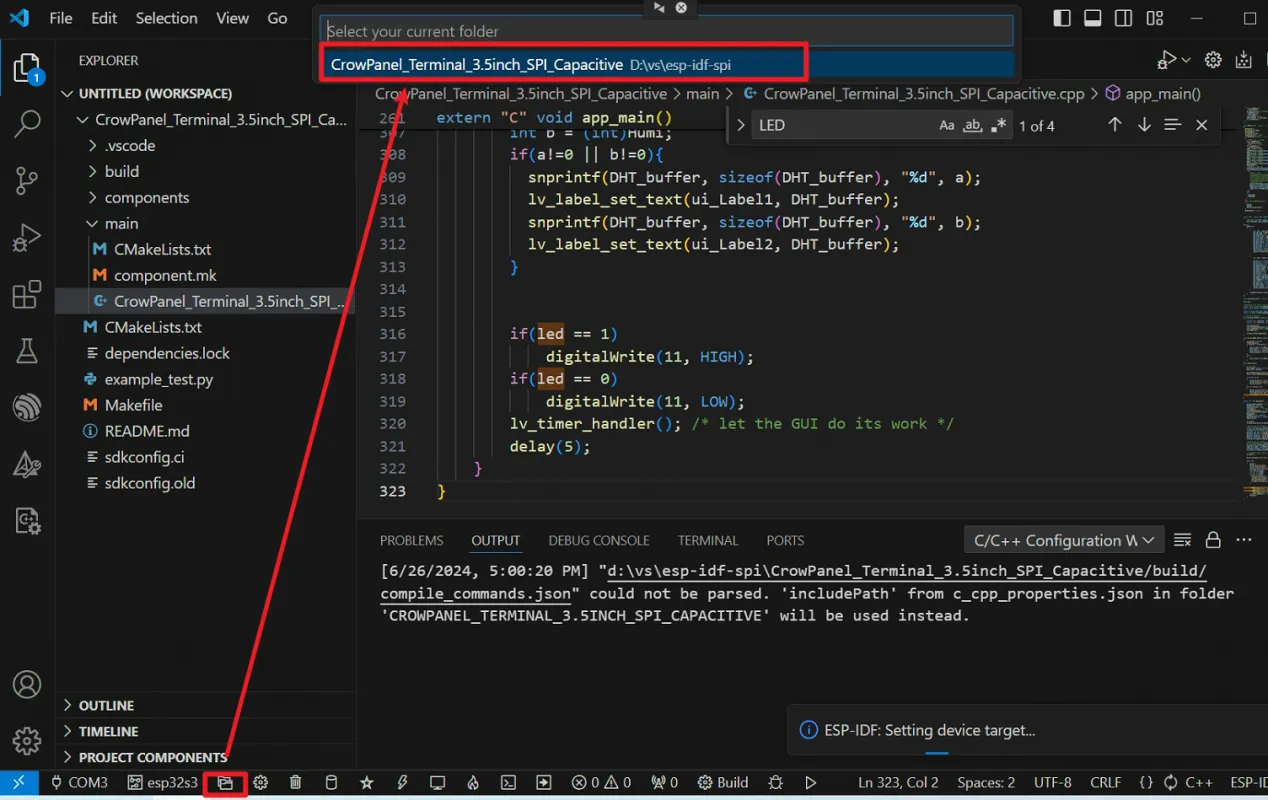Click the debug bug icon in status bar
Screen dimensions: 1268x800
(x=775, y=783)
